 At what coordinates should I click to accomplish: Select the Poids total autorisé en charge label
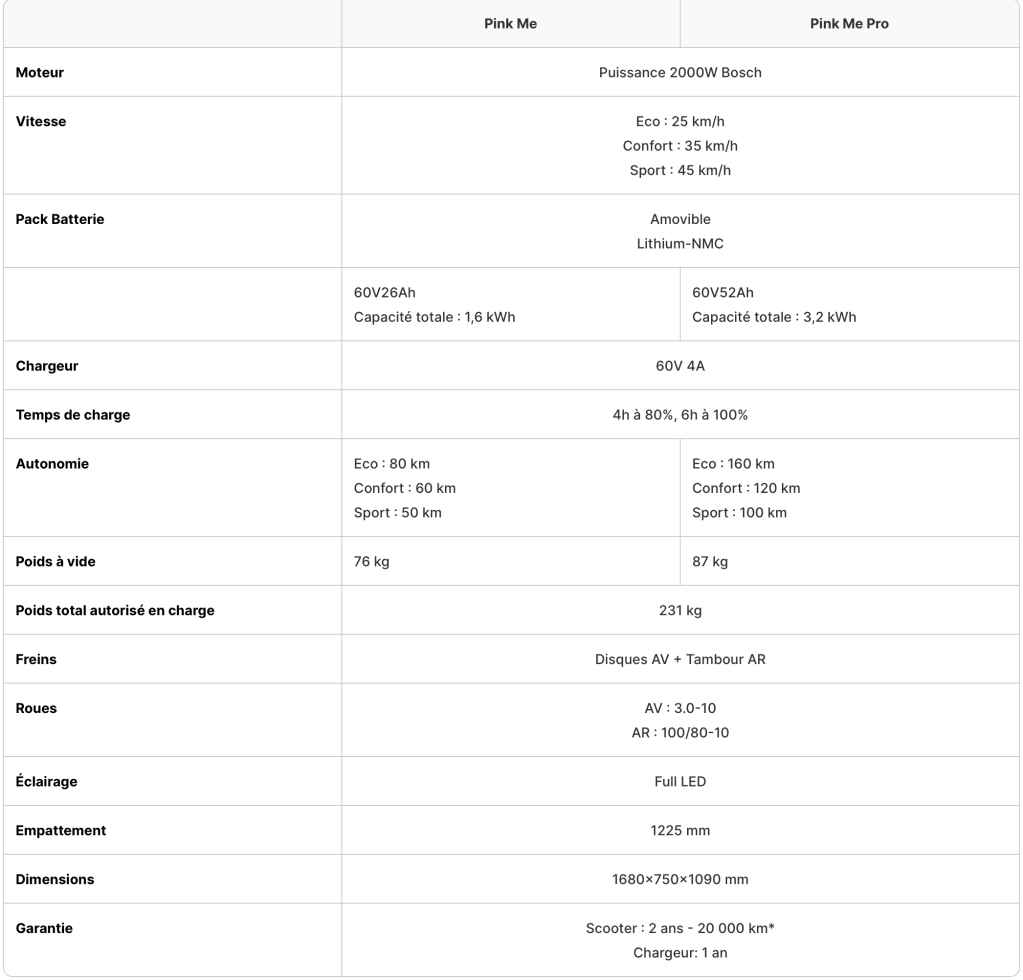pos(115,610)
